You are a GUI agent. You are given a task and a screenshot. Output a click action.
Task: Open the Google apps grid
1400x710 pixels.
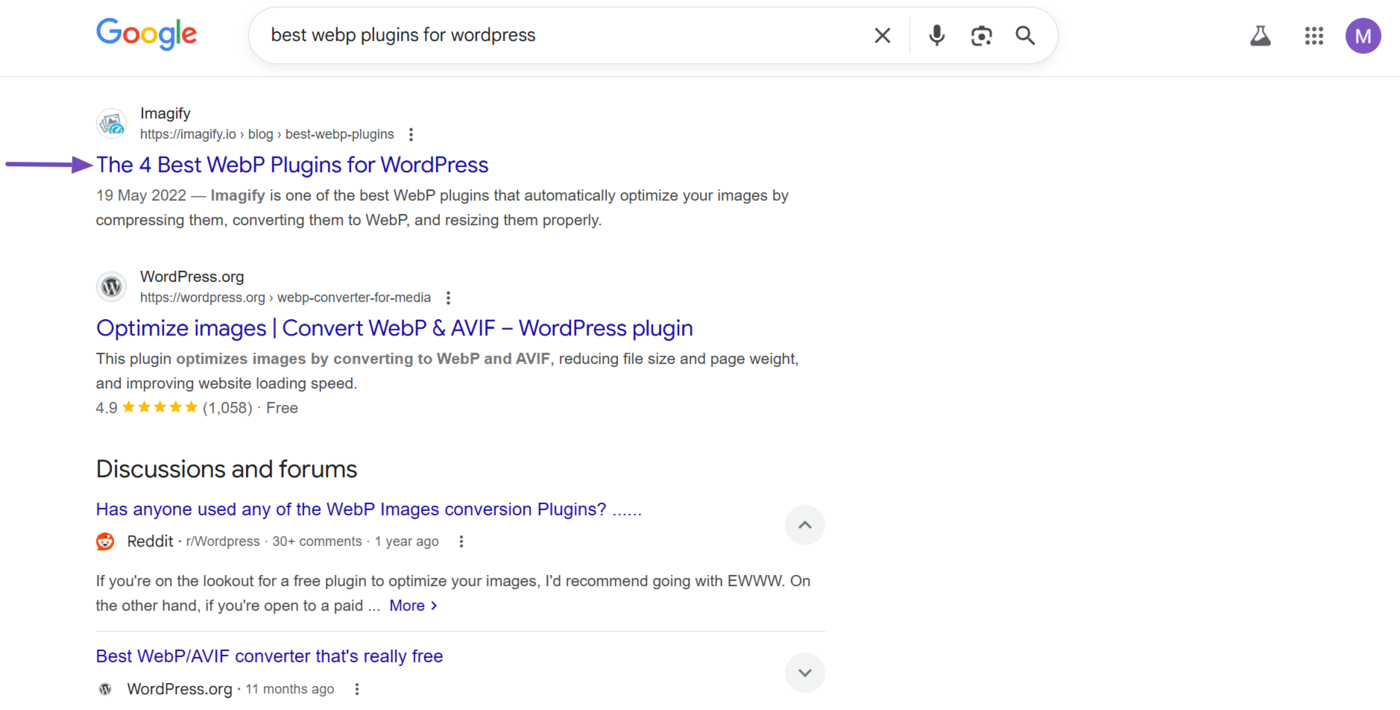click(x=1314, y=36)
